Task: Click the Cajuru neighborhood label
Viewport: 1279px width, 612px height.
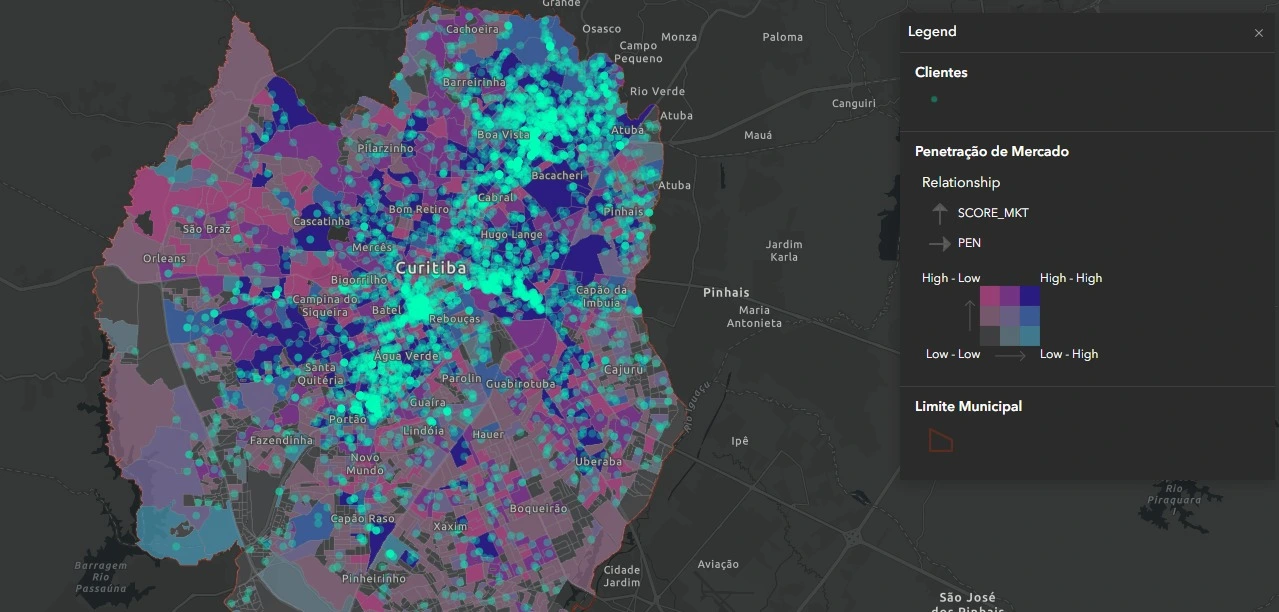Action: click(x=623, y=370)
